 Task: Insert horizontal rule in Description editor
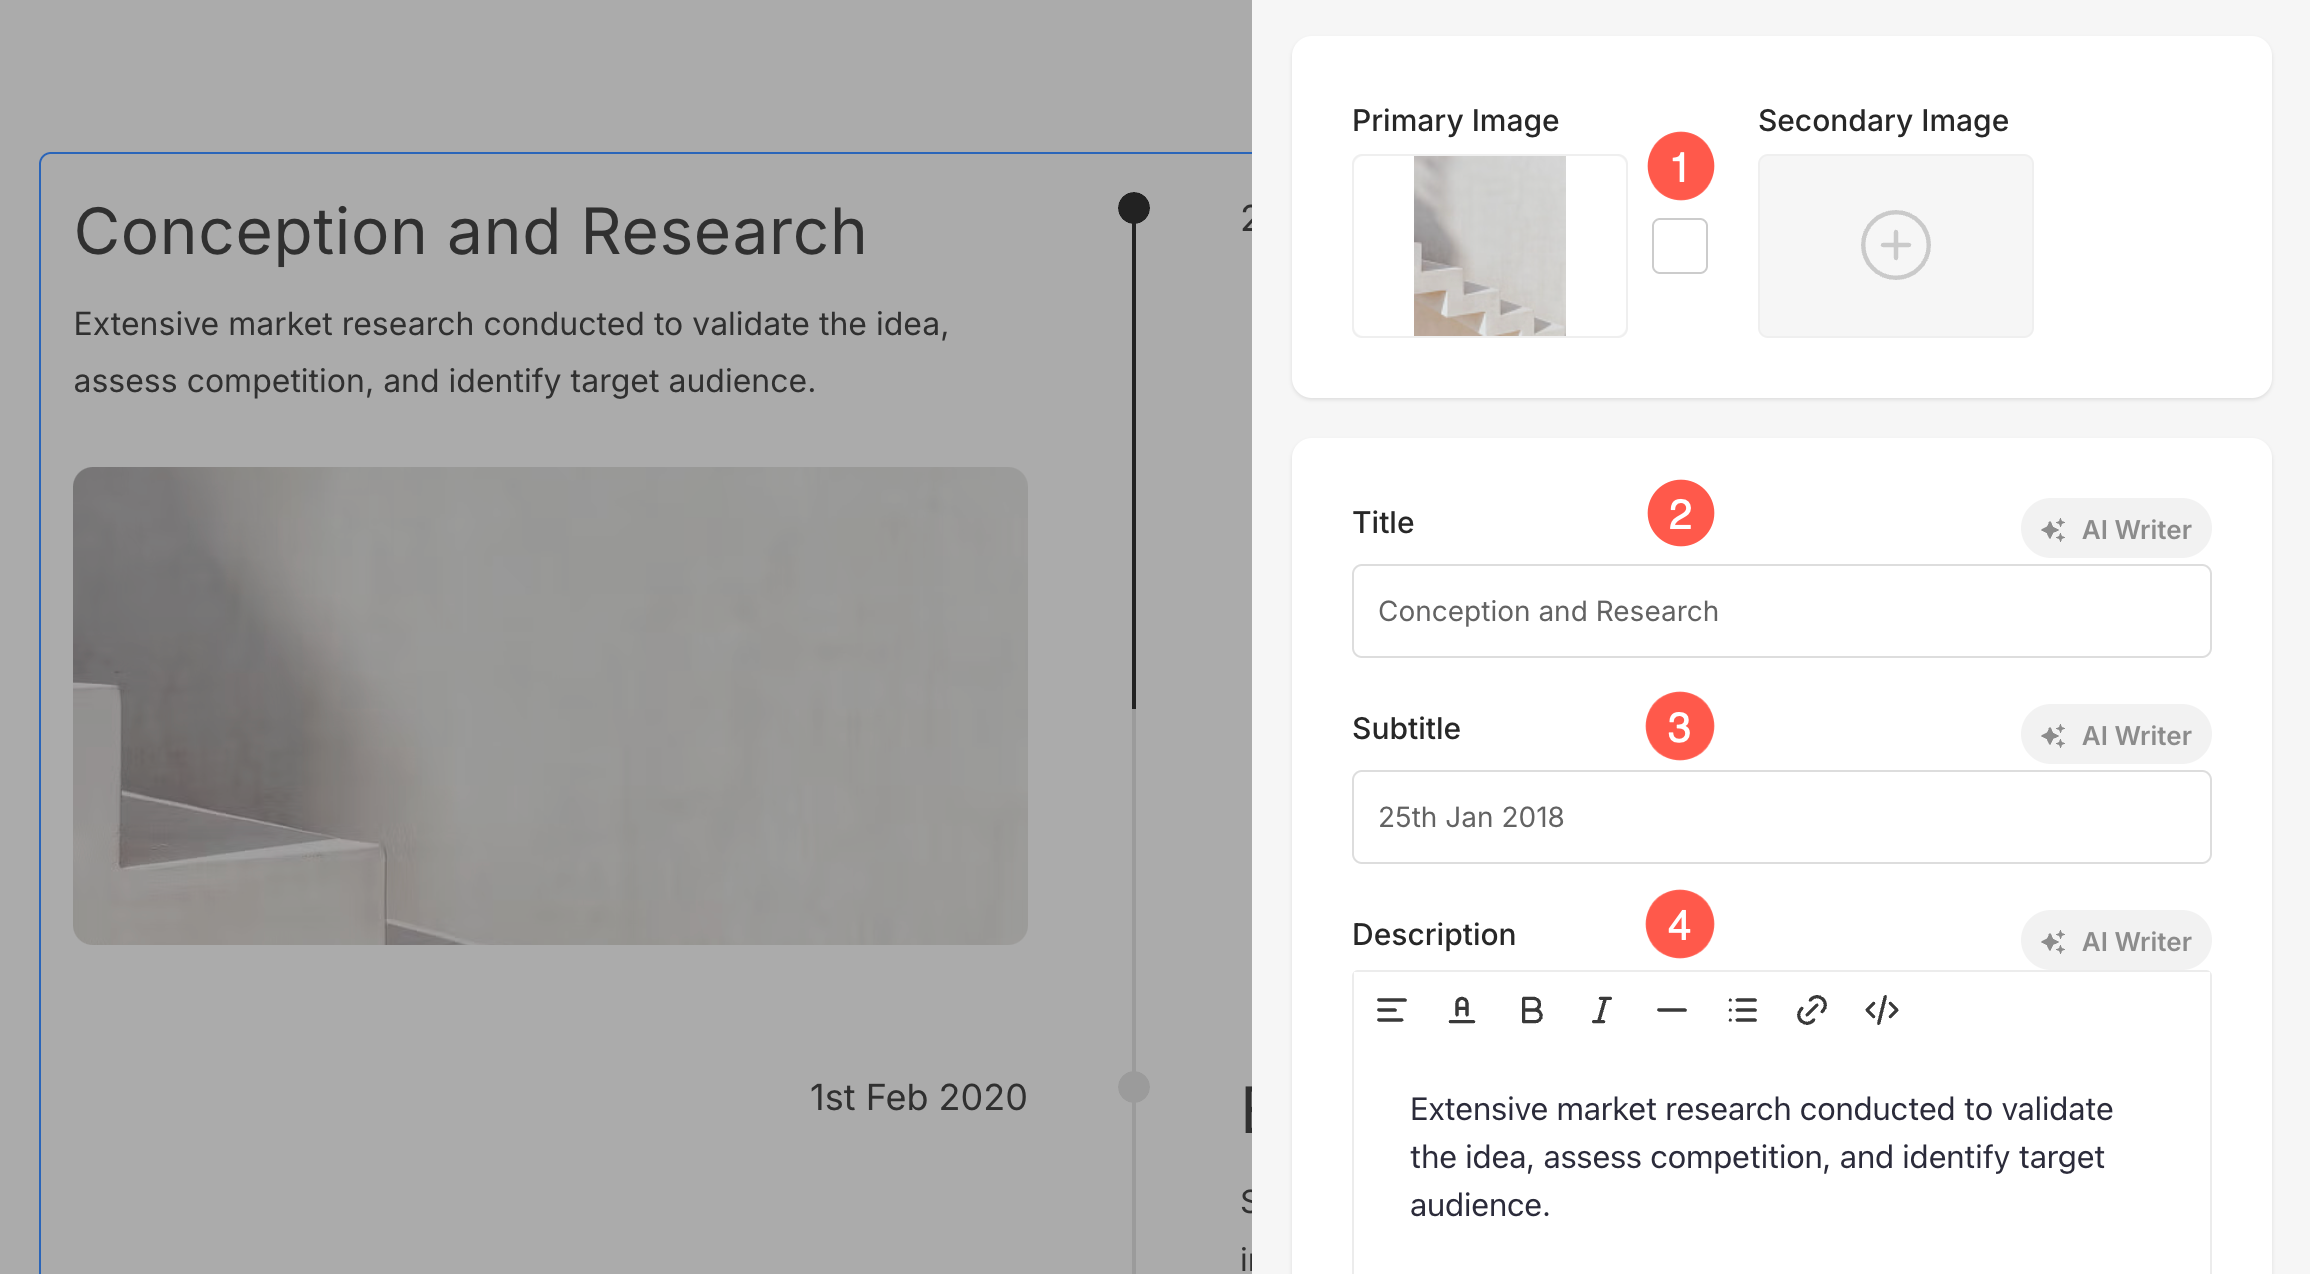pos(1671,1010)
